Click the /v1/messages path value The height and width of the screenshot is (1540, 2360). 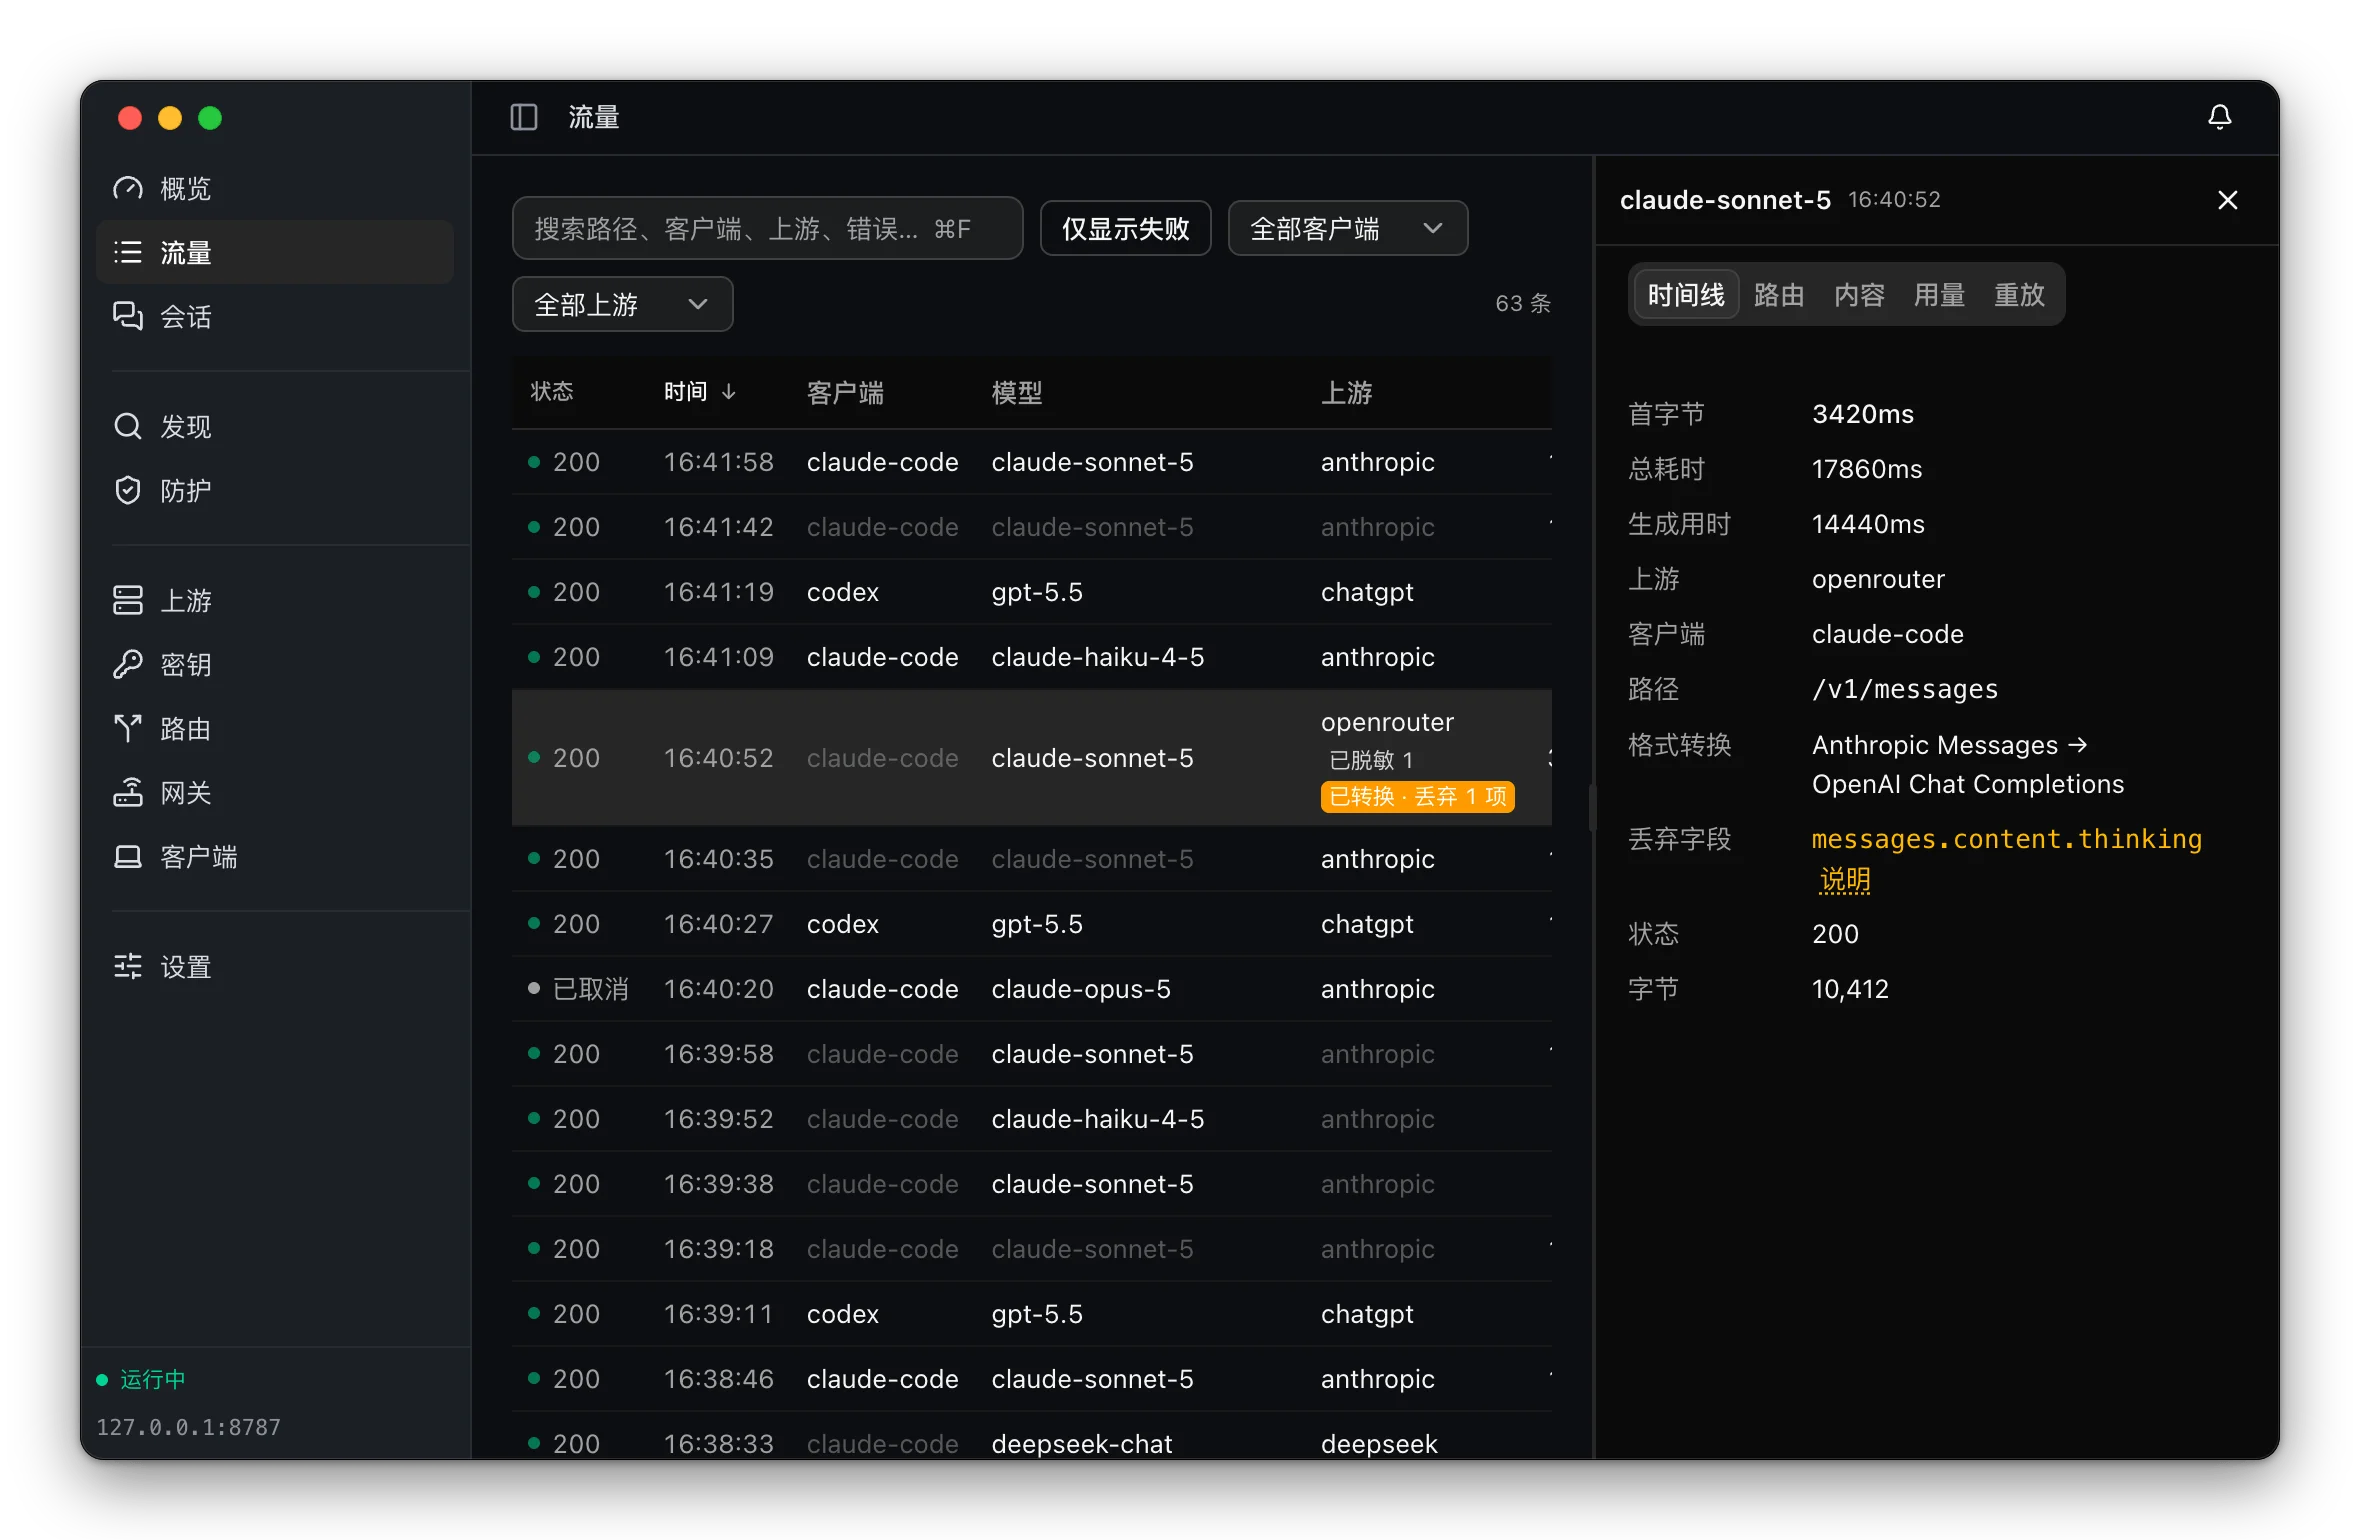pyautogui.click(x=1904, y=689)
